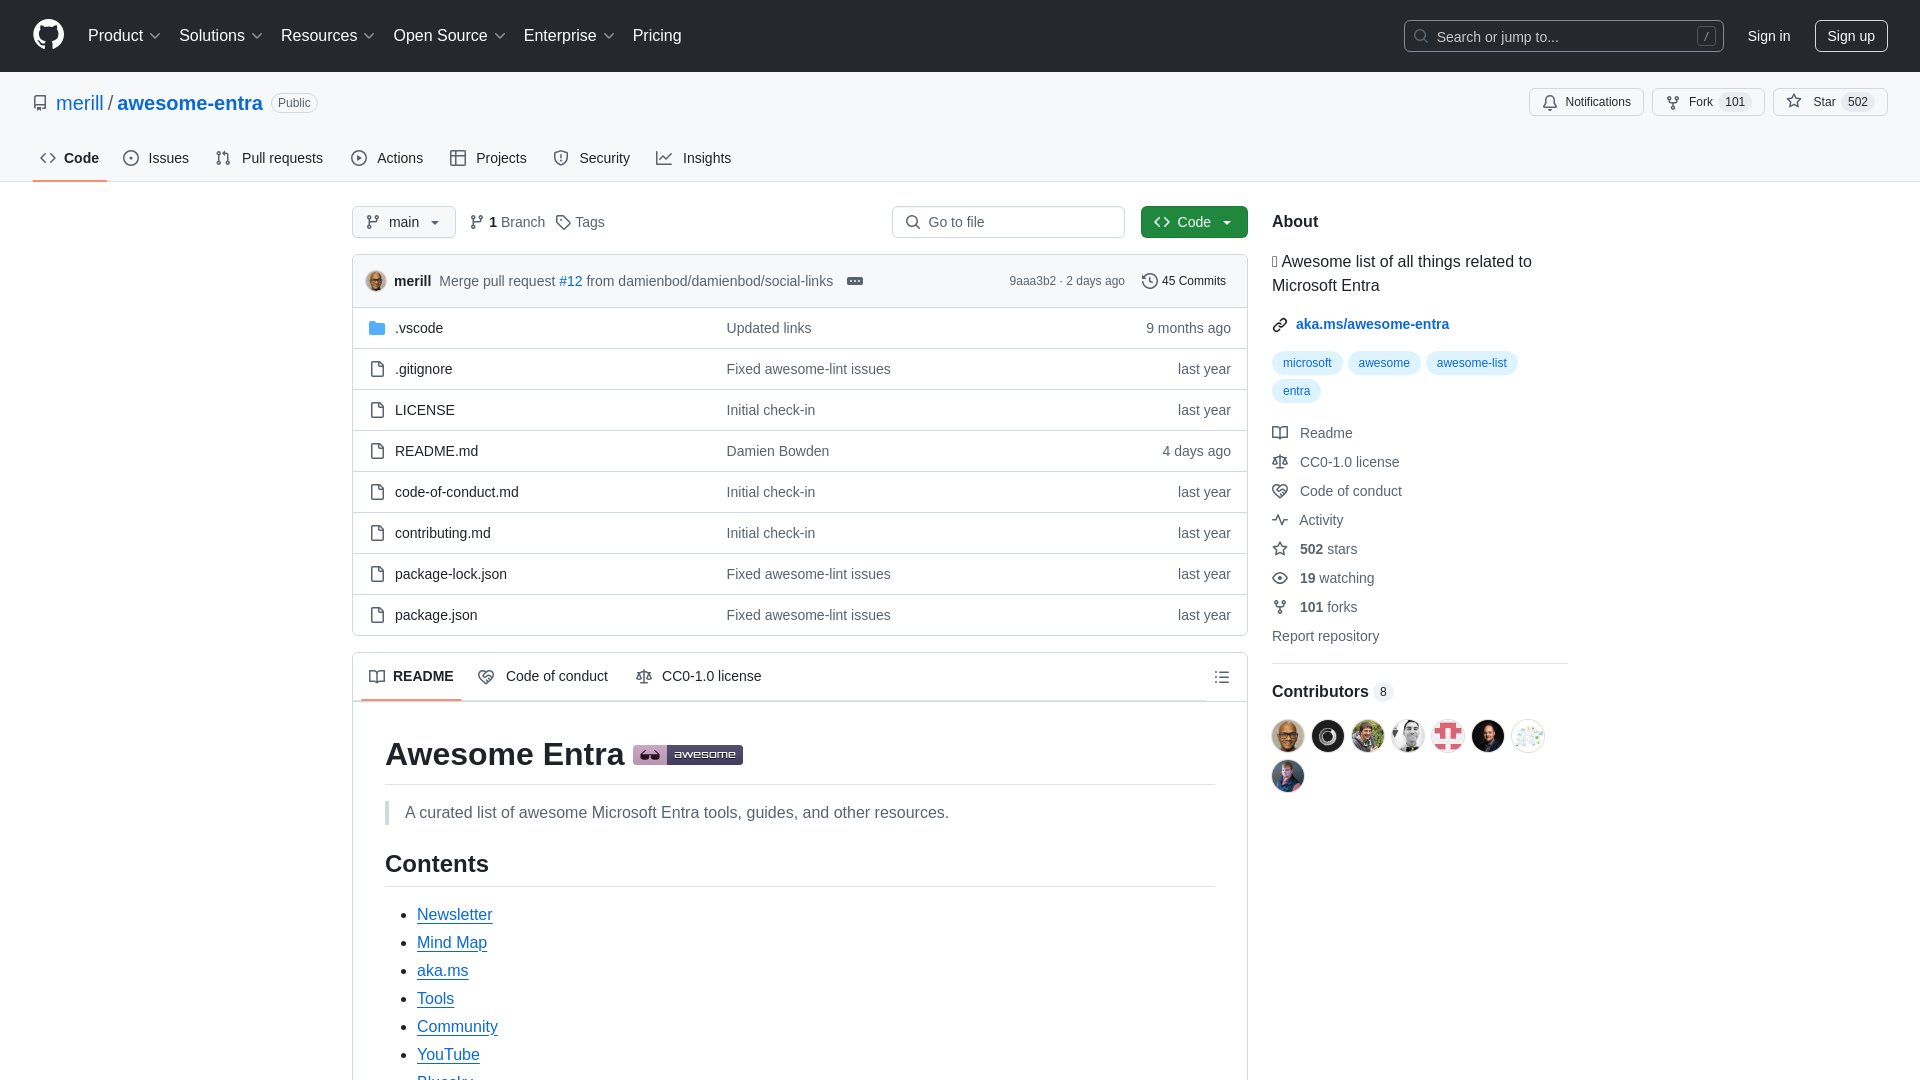
Task: Click the Star button
Action: pyautogui.click(x=1830, y=102)
